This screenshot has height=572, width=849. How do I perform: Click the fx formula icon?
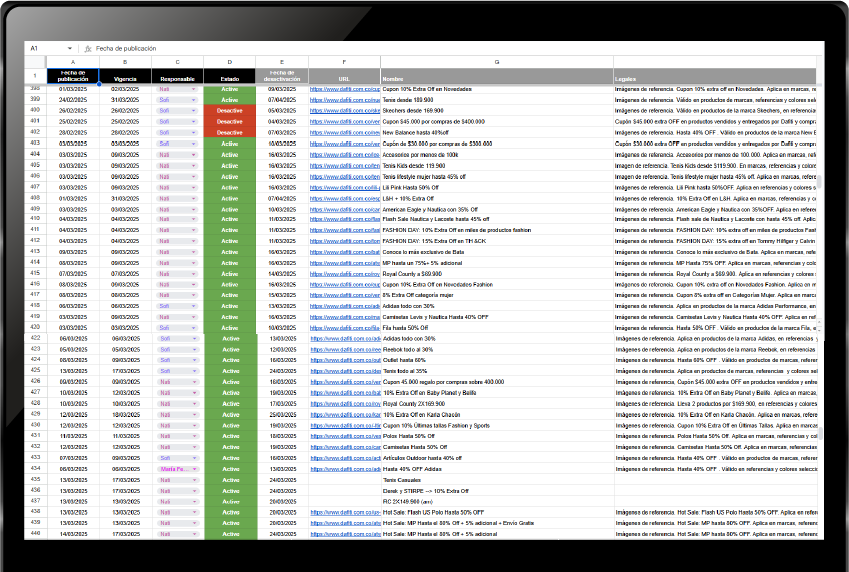[x=88, y=49]
